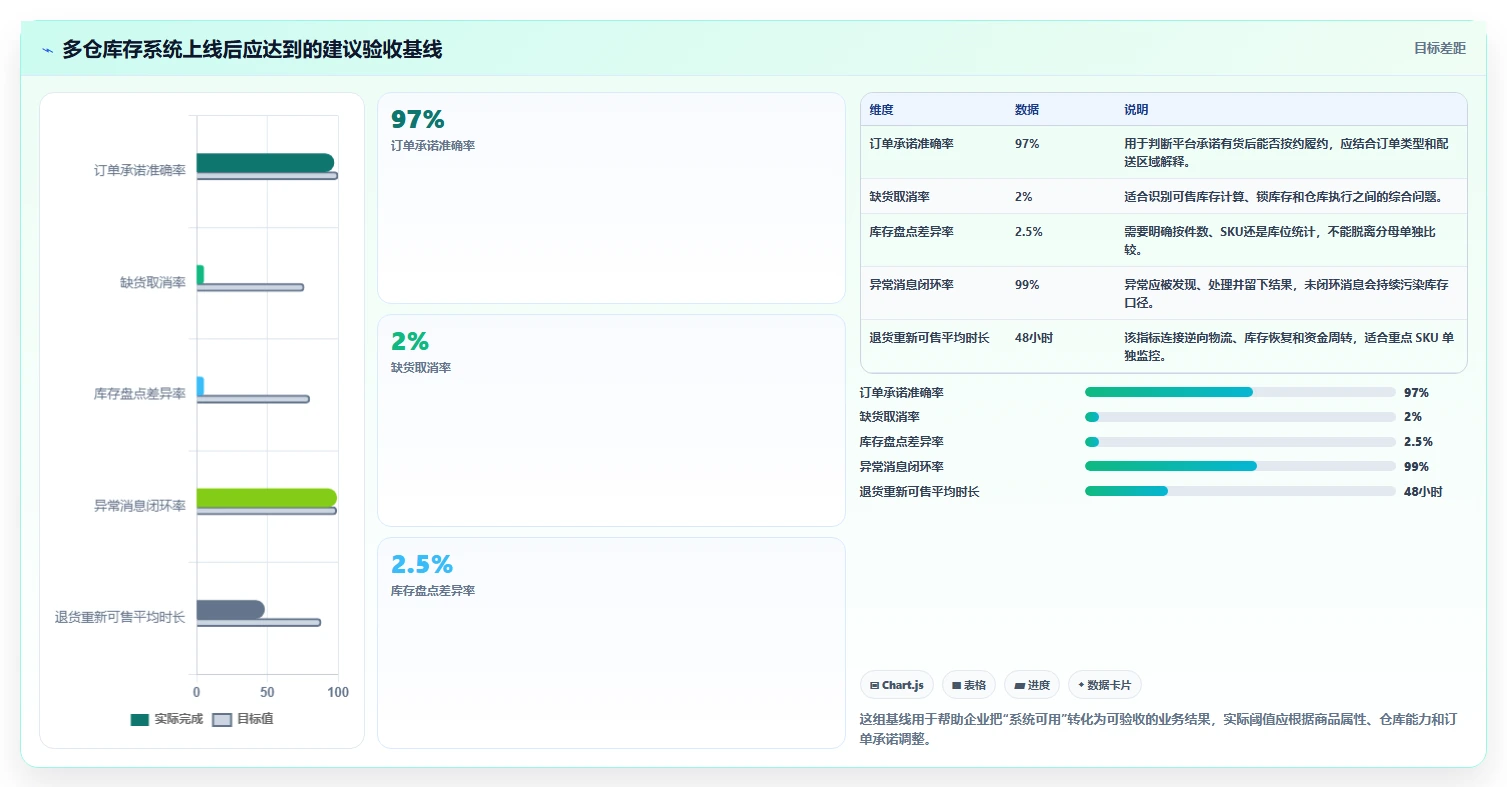This screenshot has width=1507, height=787.
Task: Open the 97% 订单承诺准确率 data card
Action: click(x=611, y=198)
